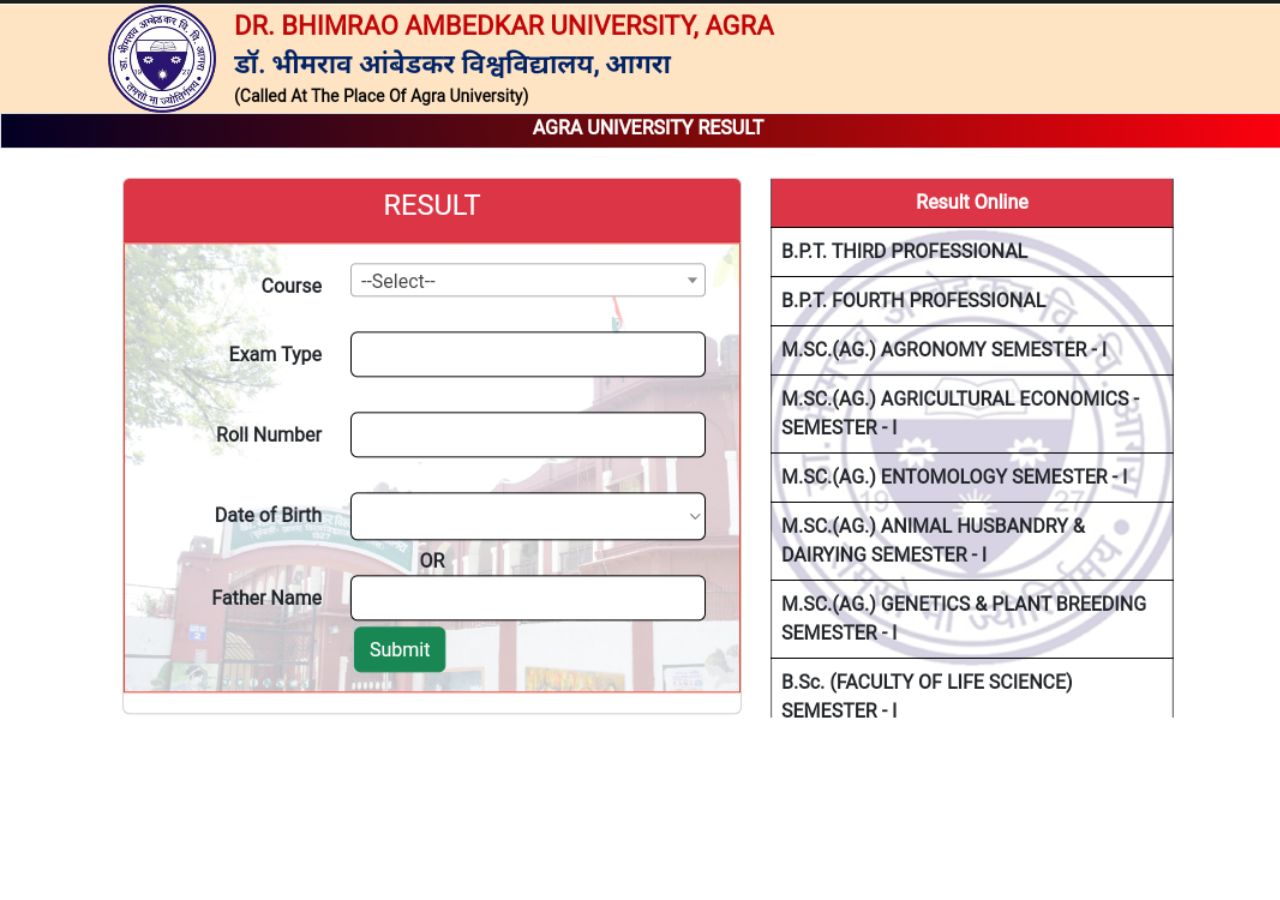The width and height of the screenshot is (1280, 900).
Task: Click the Hindi university name text
Action: (452, 65)
